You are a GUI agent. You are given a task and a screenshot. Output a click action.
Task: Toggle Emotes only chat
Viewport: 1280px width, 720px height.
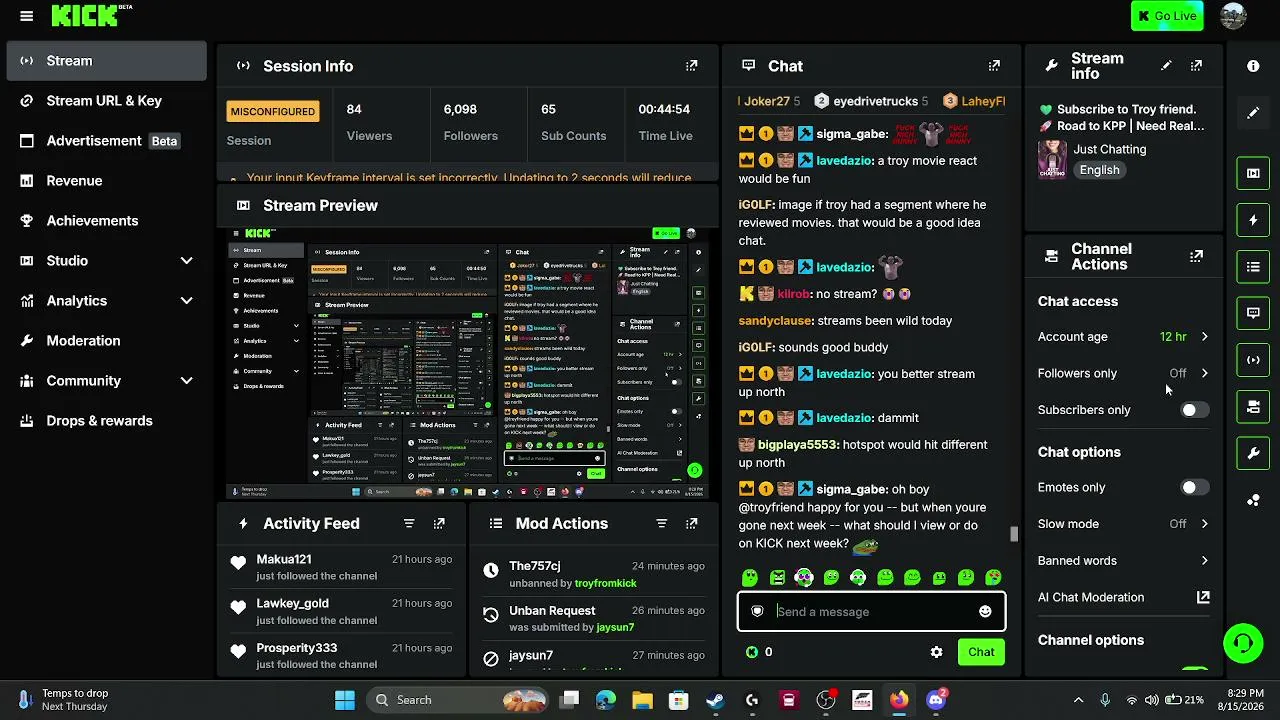[1194, 488]
